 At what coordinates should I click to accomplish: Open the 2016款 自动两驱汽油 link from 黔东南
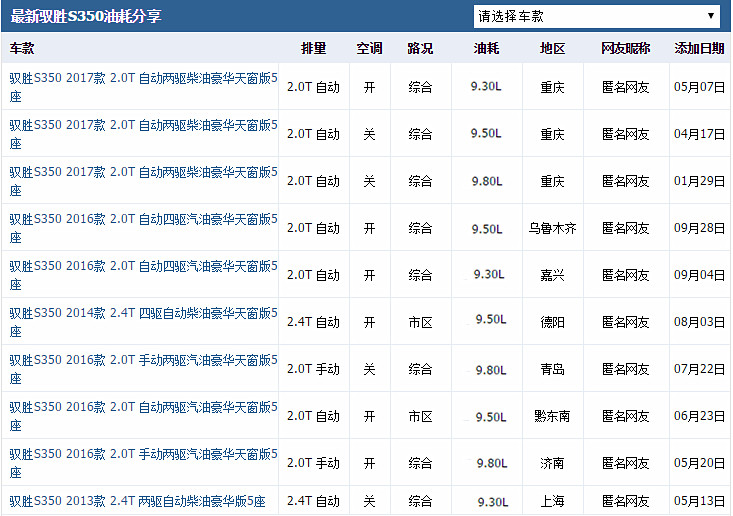144,416
